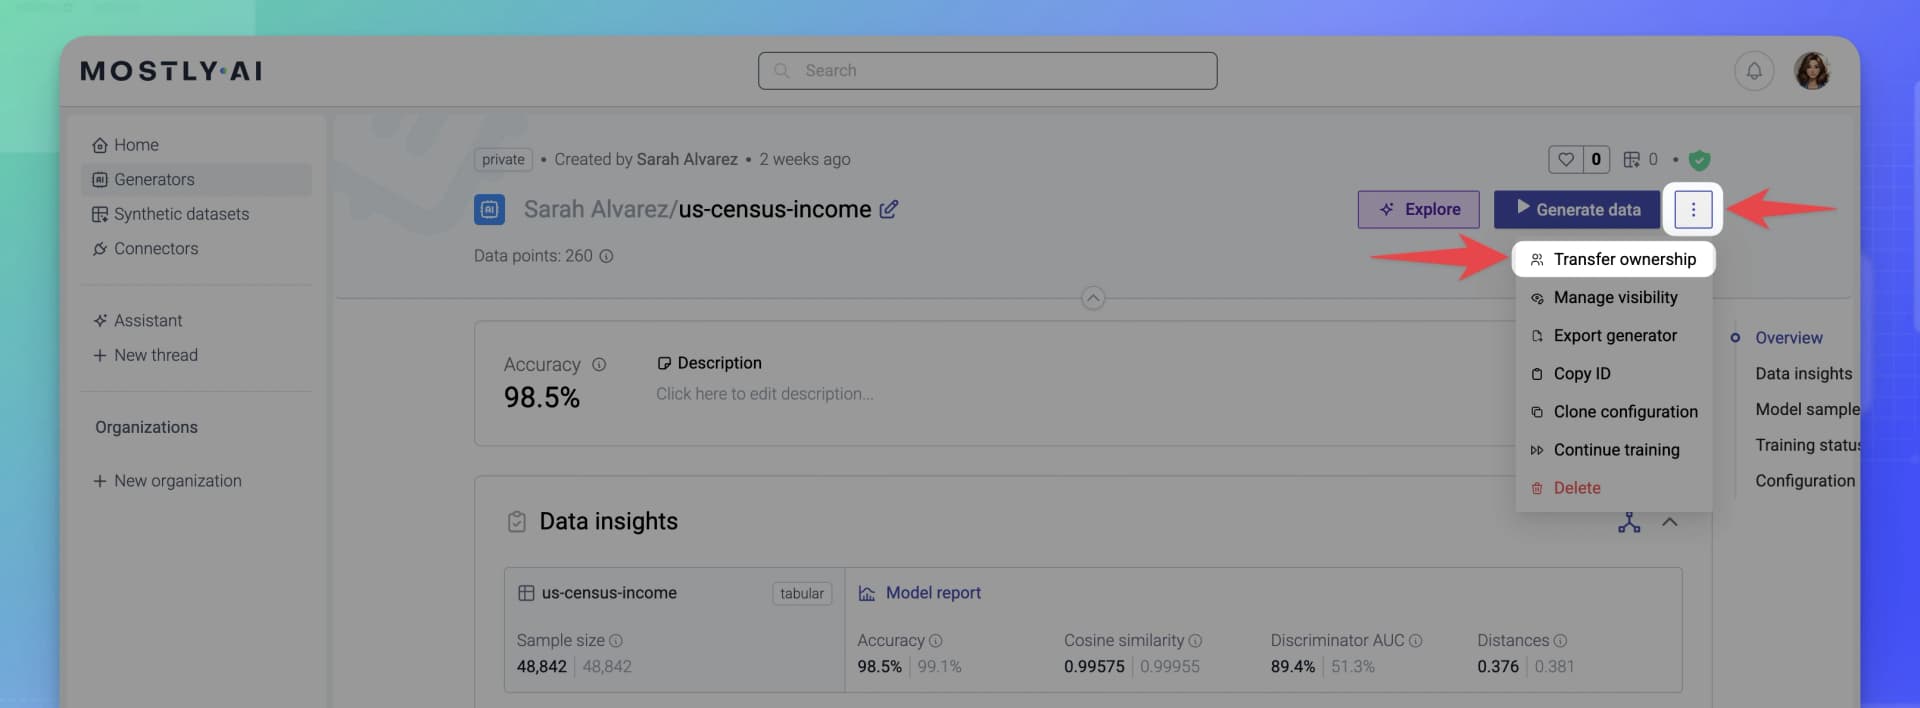Click the synthetic datasets count icon

coord(1631,160)
